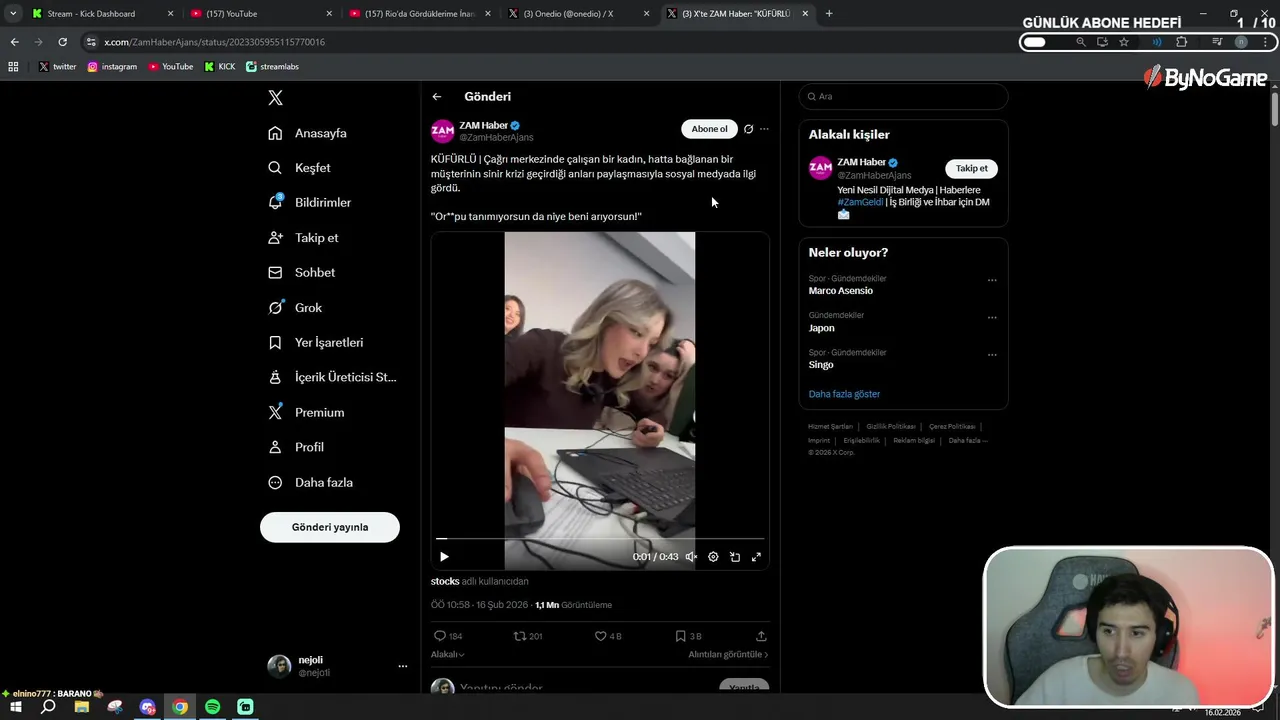Click the browser back arrow
Image resolution: width=1280 pixels, height=720 pixels.
[x=14, y=42]
